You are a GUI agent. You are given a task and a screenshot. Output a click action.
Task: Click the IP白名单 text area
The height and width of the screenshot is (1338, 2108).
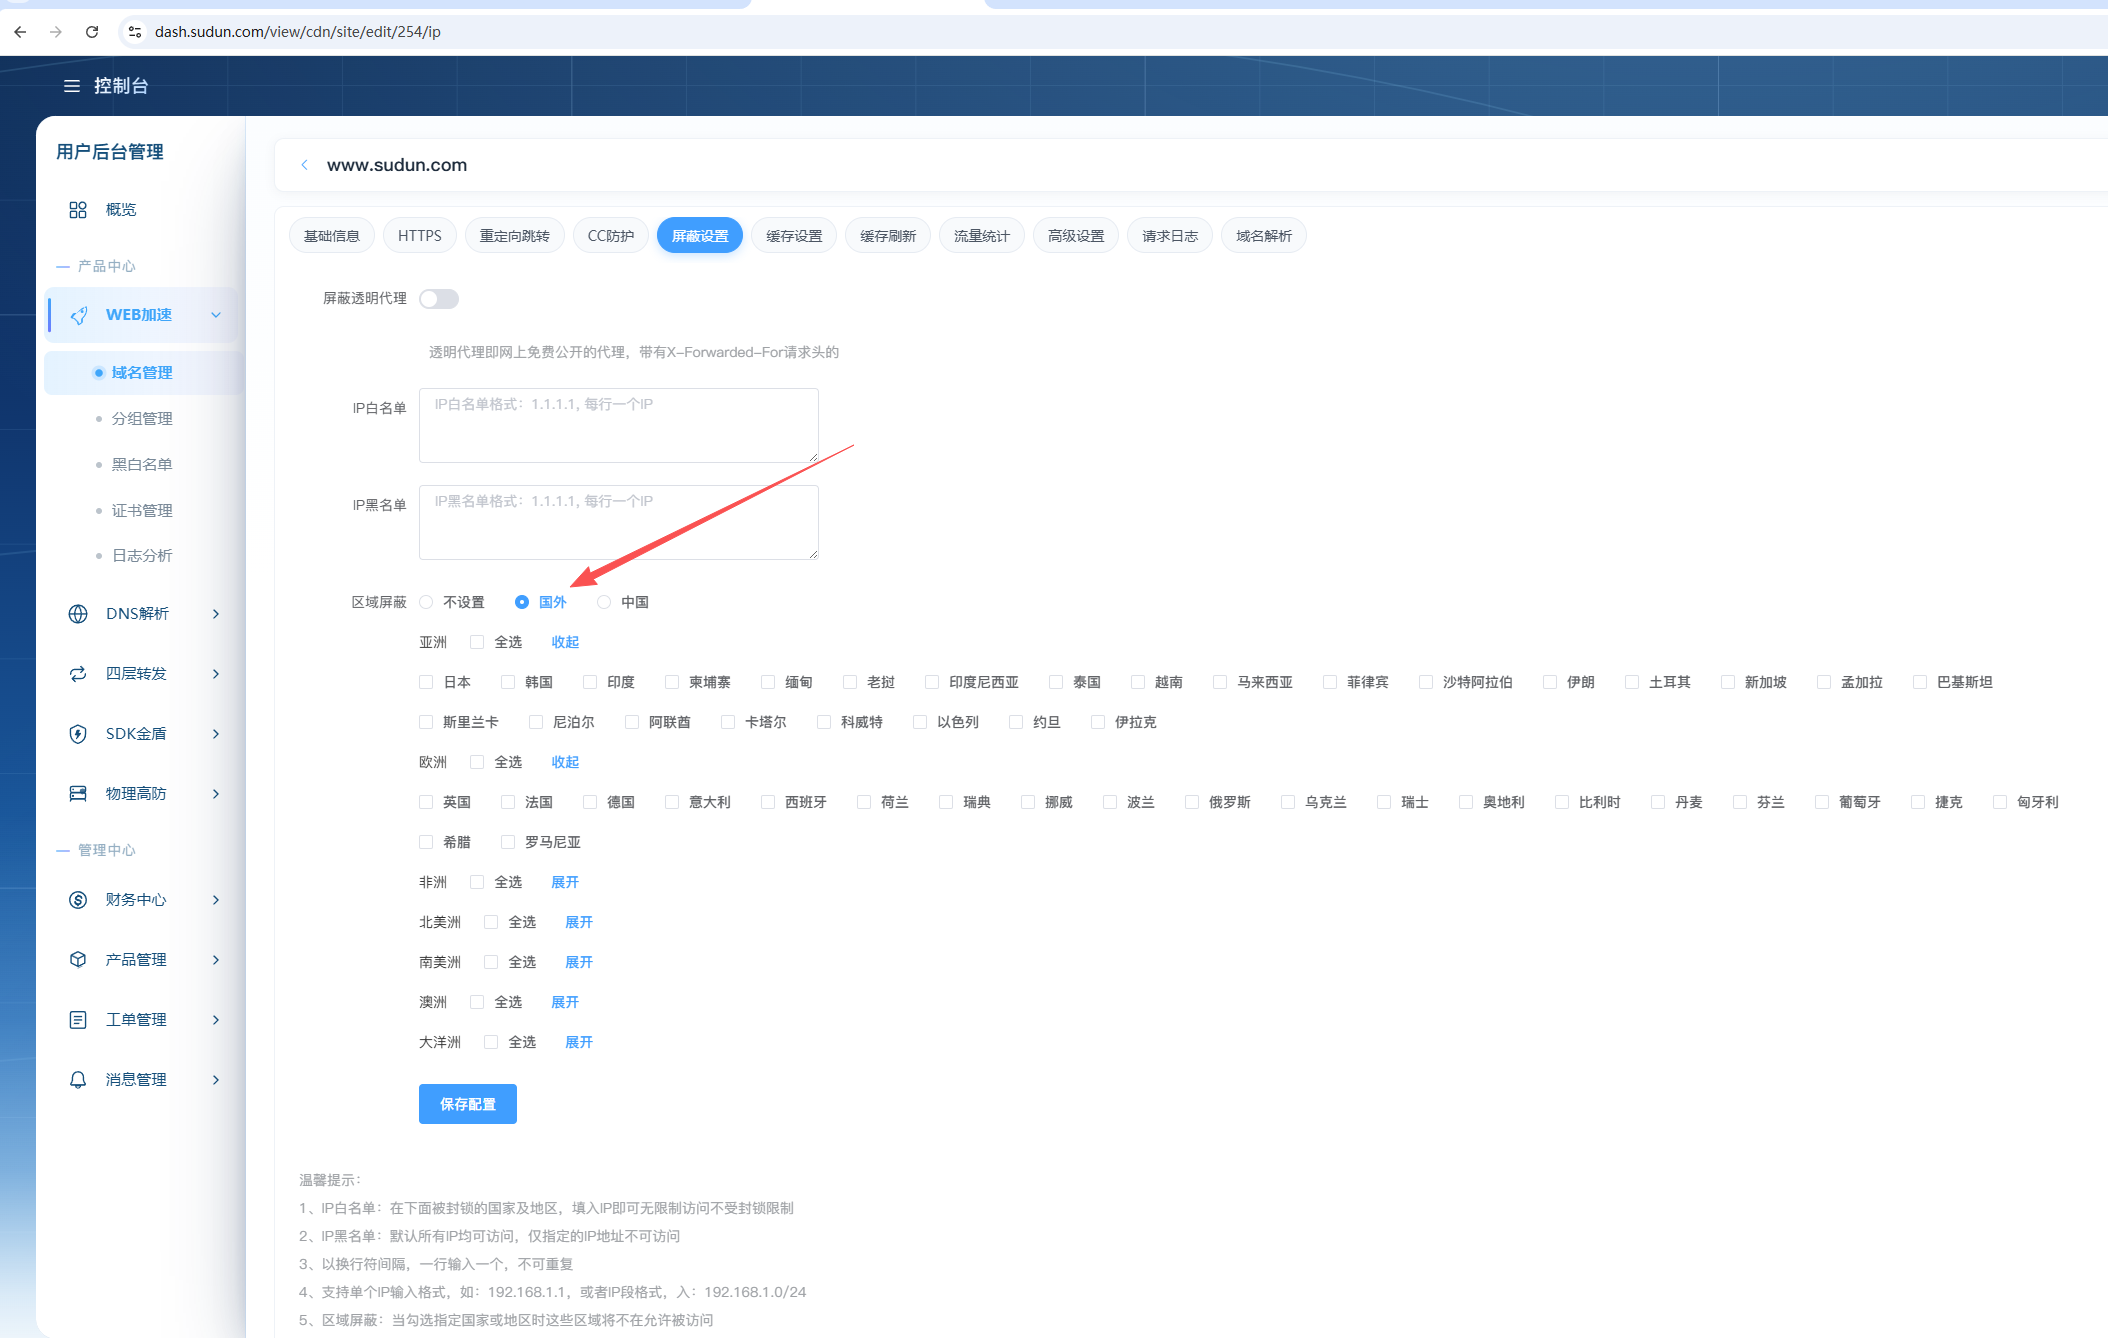click(x=619, y=426)
